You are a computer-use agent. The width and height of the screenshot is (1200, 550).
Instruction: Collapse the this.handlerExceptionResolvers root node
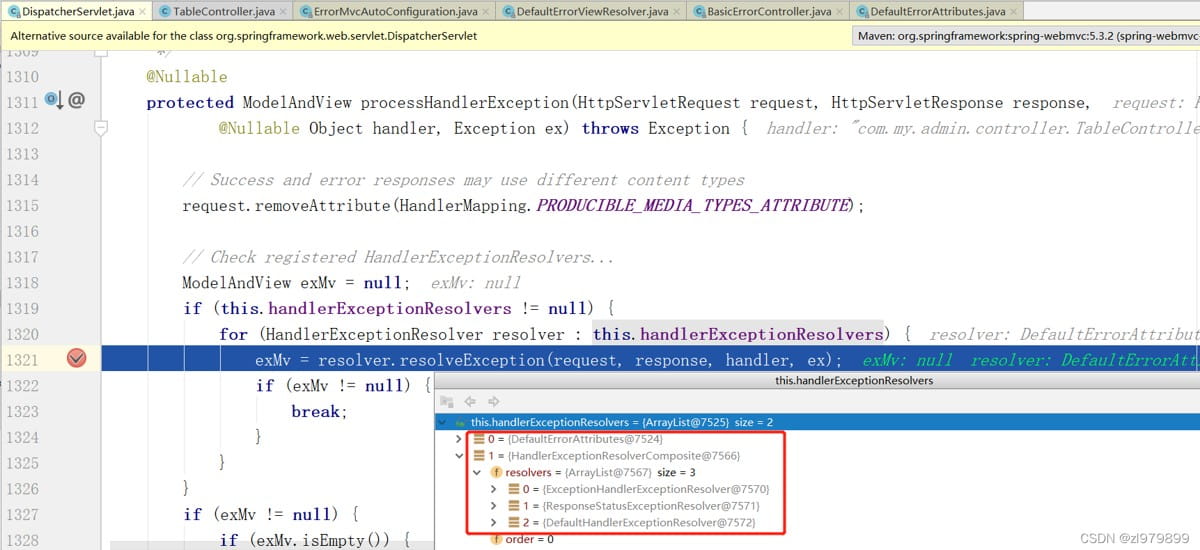pos(444,423)
